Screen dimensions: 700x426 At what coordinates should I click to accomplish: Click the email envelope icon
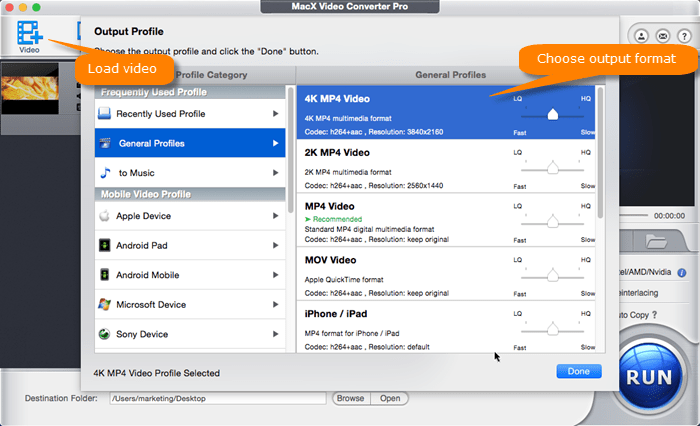click(x=663, y=36)
